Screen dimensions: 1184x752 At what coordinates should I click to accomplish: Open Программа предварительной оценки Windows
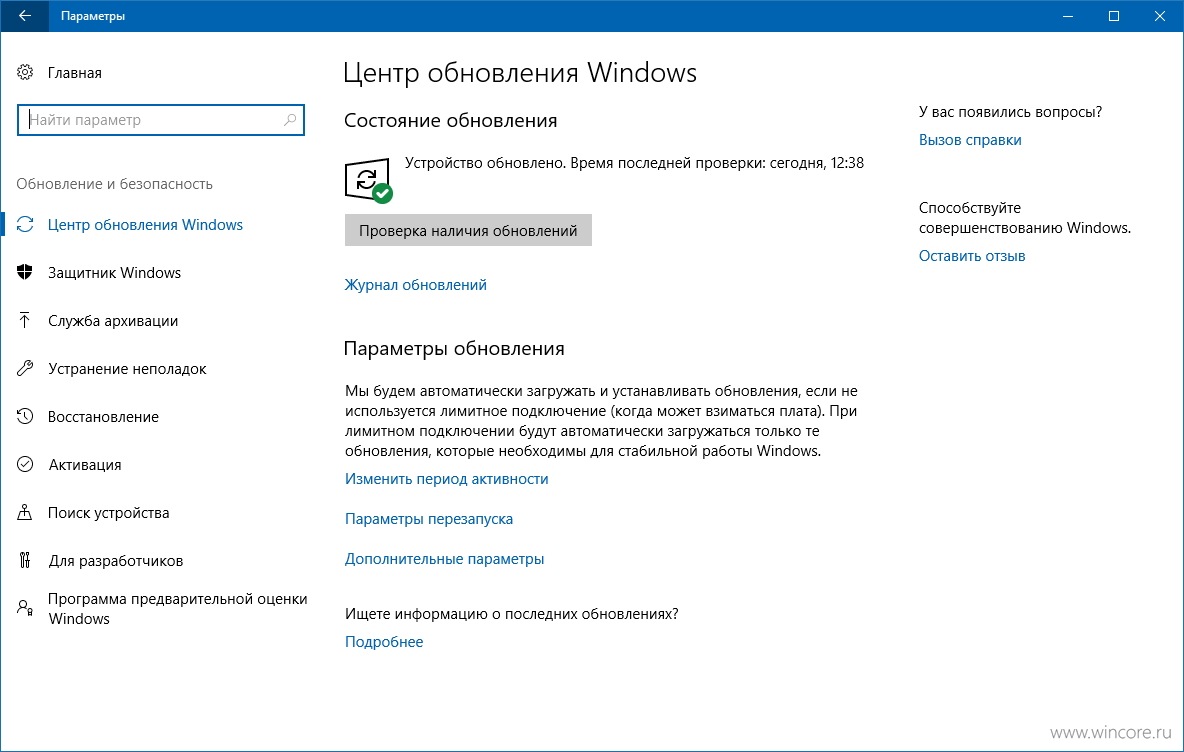point(177,609)
